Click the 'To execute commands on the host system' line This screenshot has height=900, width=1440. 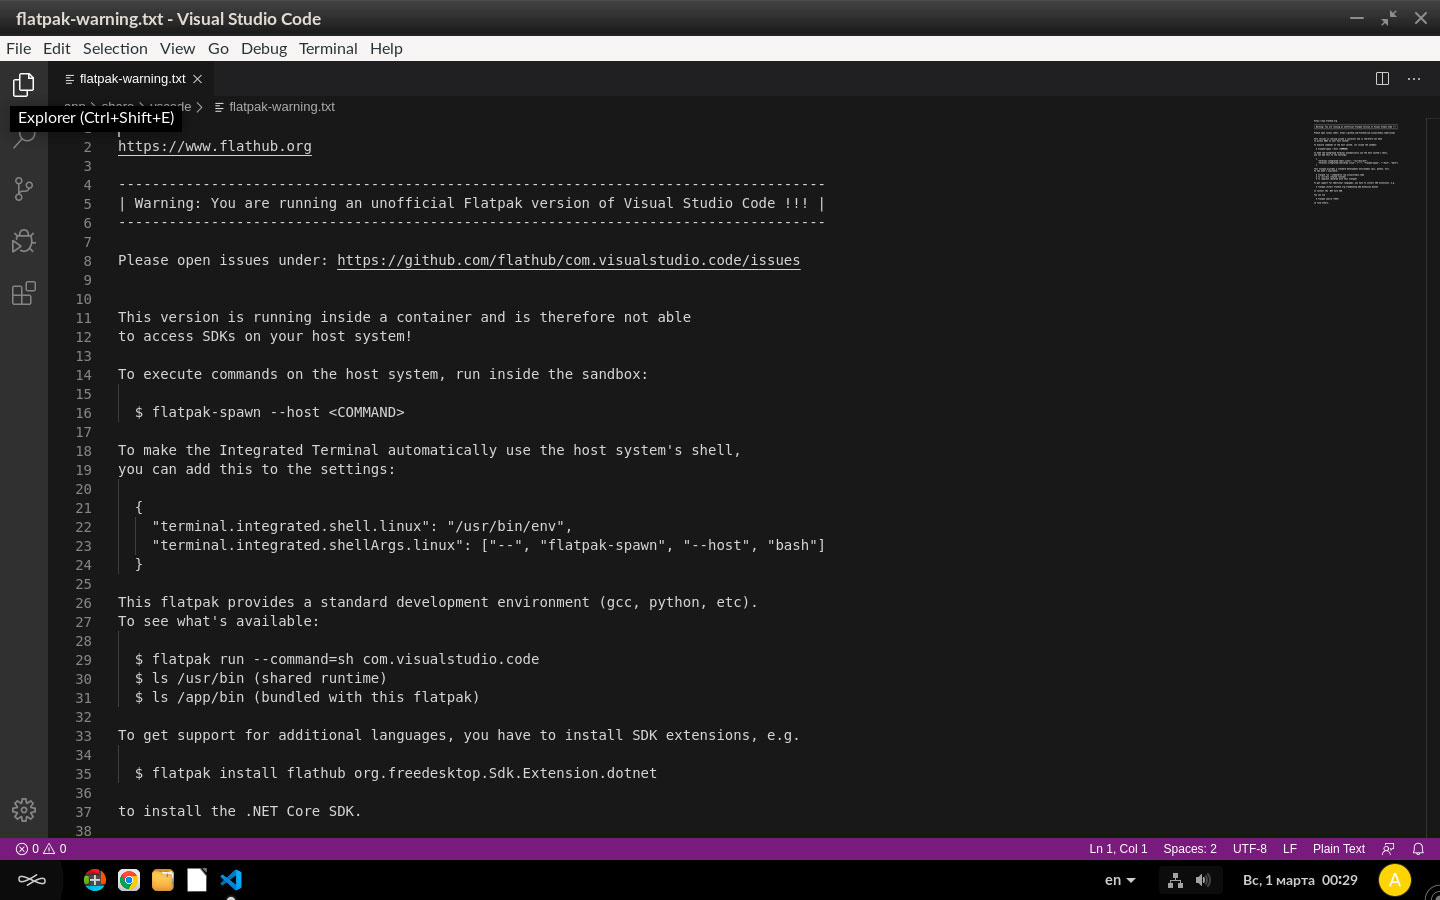(383, 374)
